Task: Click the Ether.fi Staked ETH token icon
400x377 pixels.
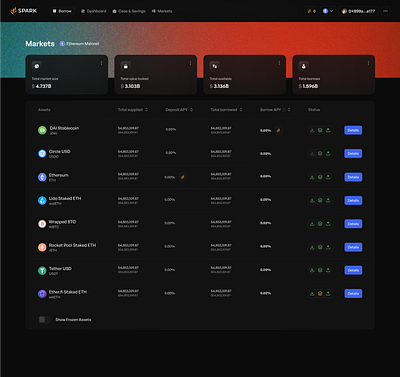Action: 42,294
